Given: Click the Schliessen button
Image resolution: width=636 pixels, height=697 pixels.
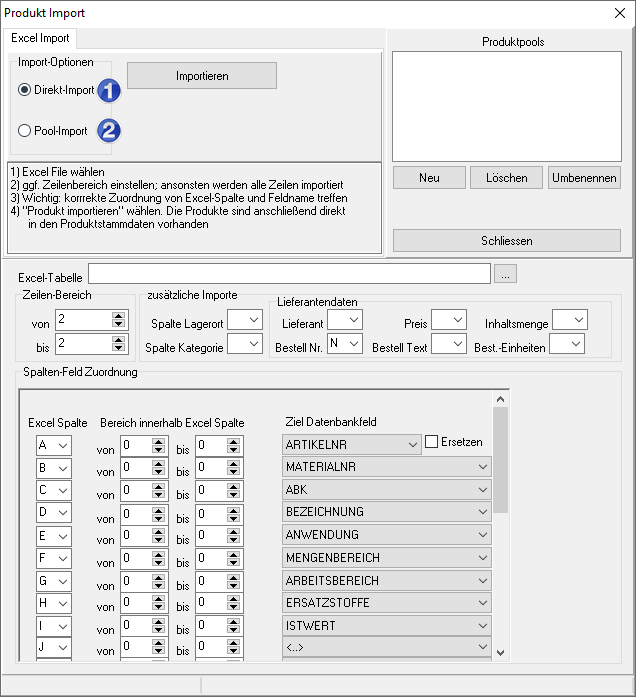Looking at the screenshot, I should click(507, 240).
